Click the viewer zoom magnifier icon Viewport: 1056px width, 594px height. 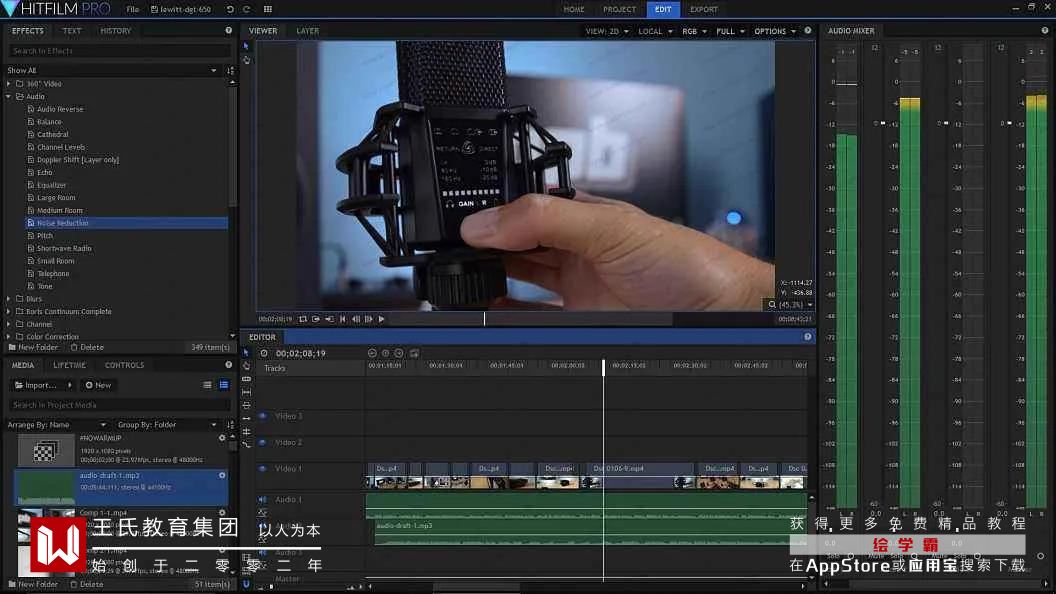point(772,304)
